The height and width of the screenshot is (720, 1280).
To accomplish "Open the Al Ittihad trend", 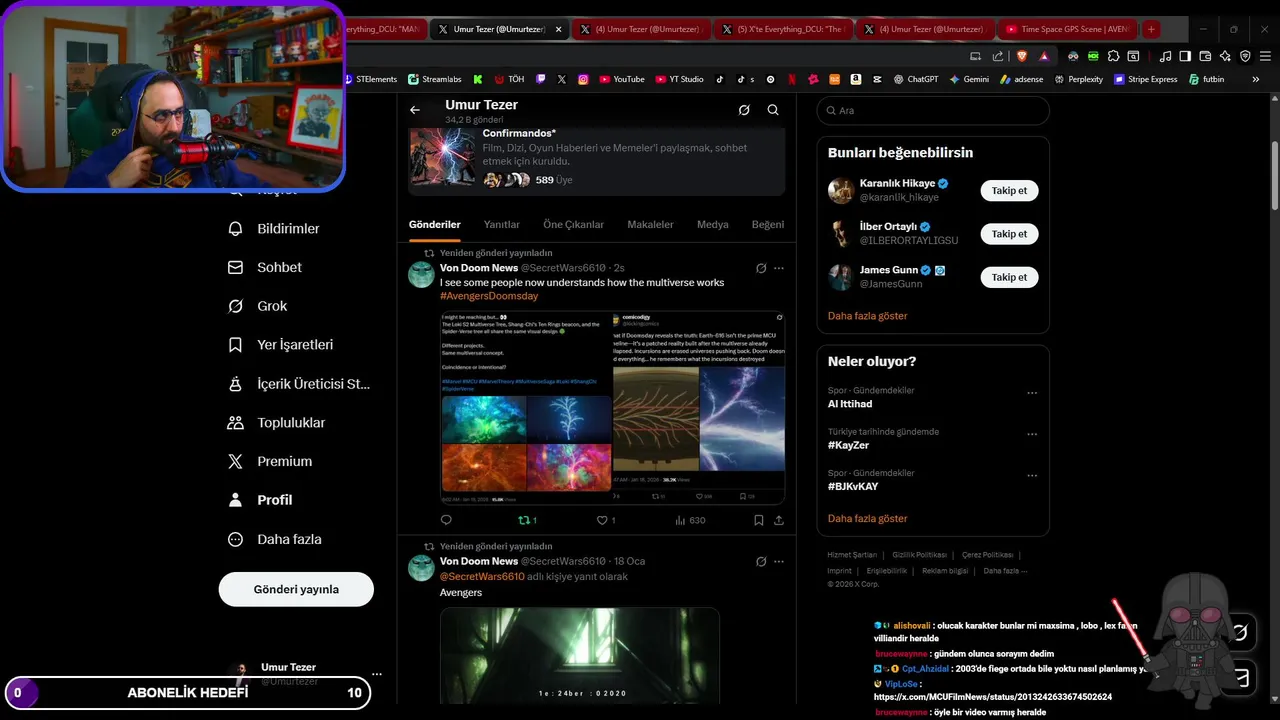I will [850, 404].
